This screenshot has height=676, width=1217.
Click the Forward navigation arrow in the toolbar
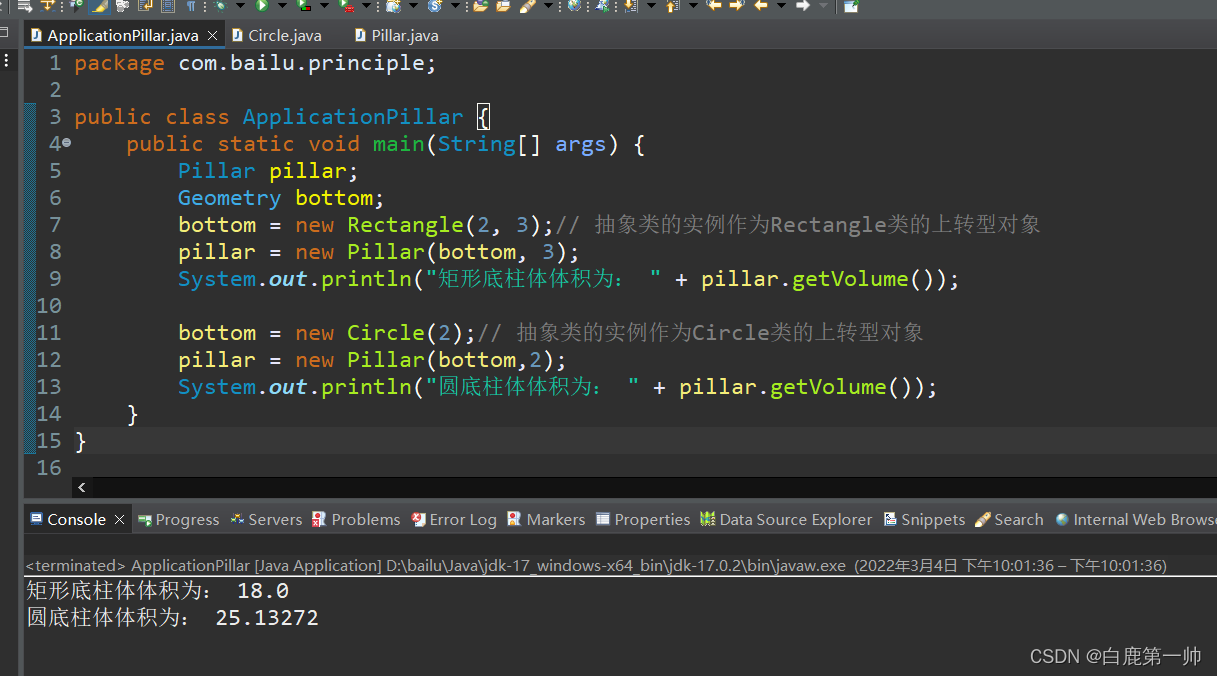(x=802, y=5)
